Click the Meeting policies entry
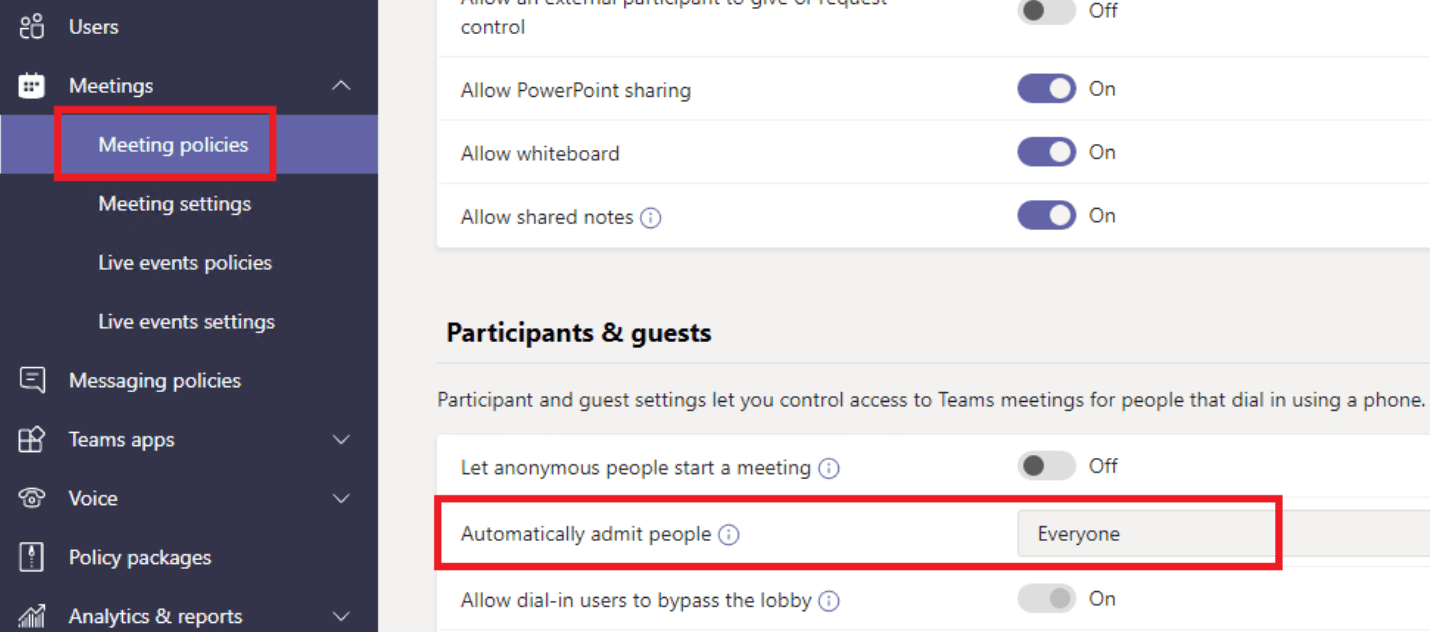Viewport: 1430px width, 632px height. pyautogui.click(x=172, y=144)
